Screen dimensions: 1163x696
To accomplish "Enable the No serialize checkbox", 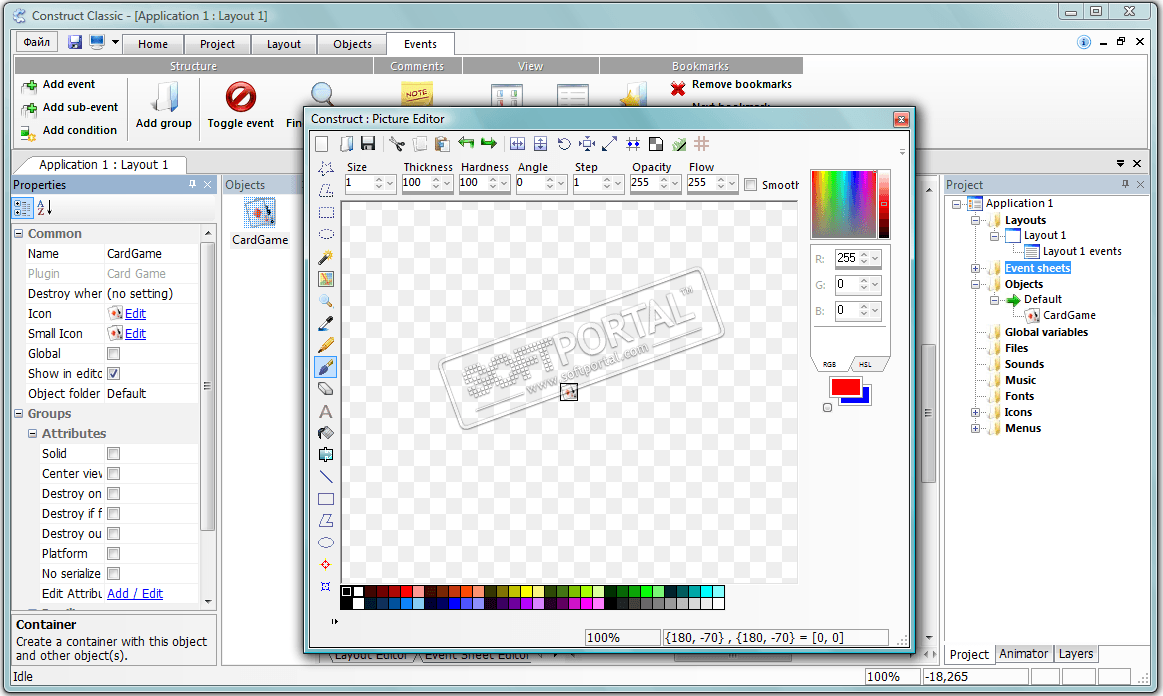I will (113, 574).
